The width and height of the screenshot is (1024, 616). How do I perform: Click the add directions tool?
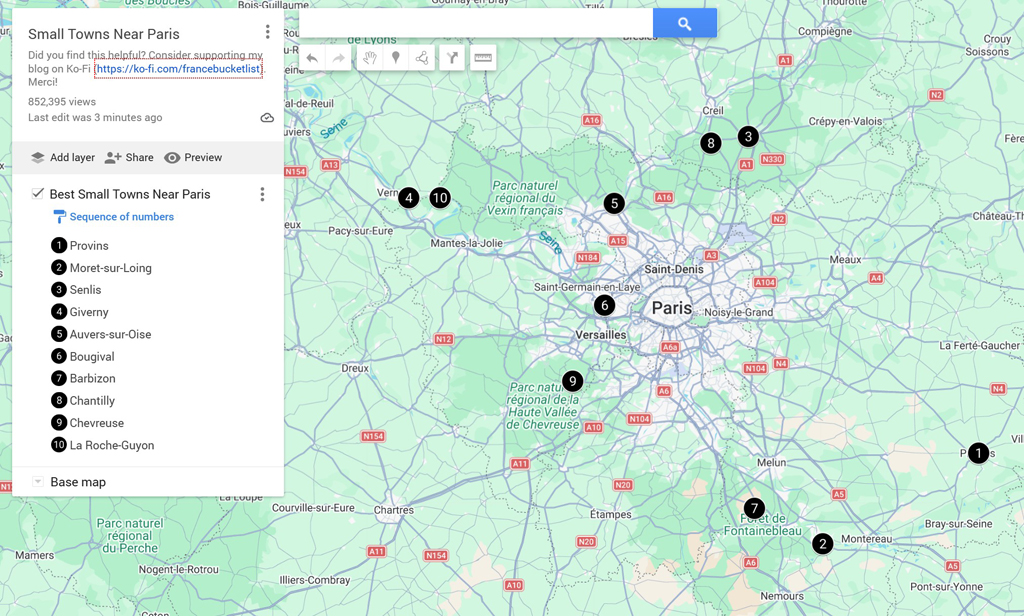(452, 58)
